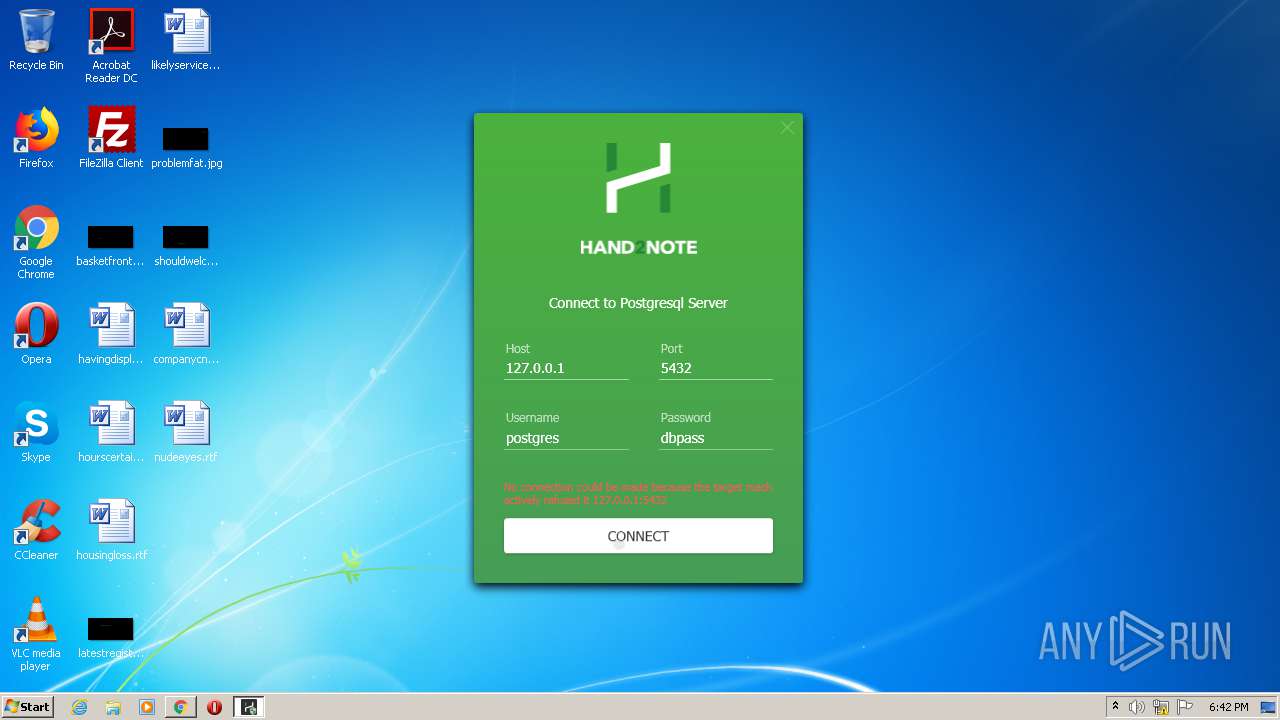
Task: Show hidden system tray icons
Action: click(1115, 707)
